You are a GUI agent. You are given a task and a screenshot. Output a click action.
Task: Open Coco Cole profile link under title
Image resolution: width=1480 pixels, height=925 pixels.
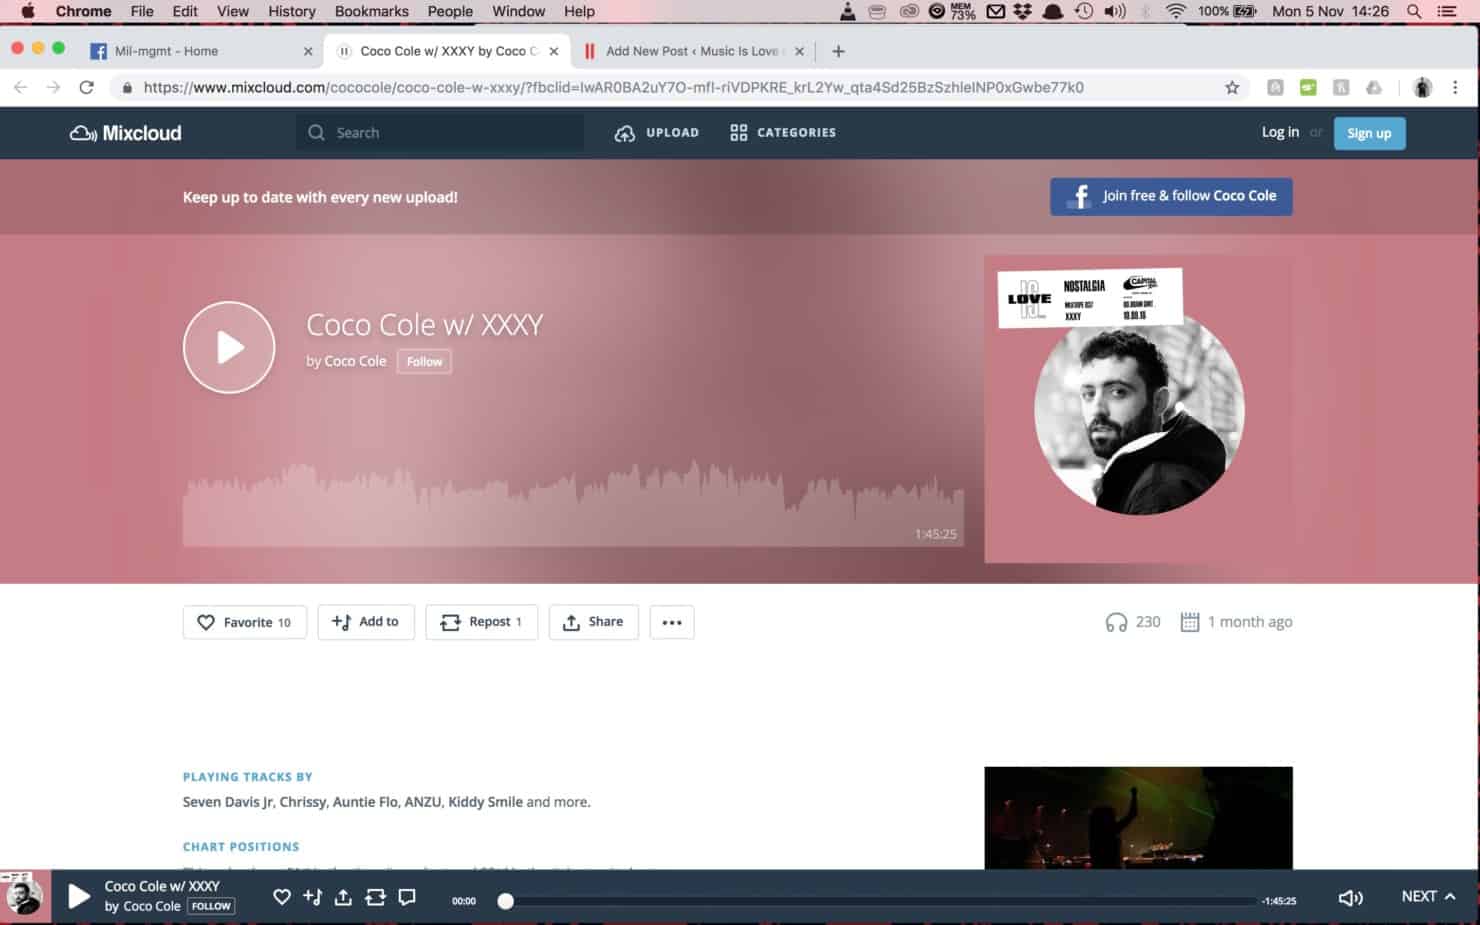click(x=355, y=361)
